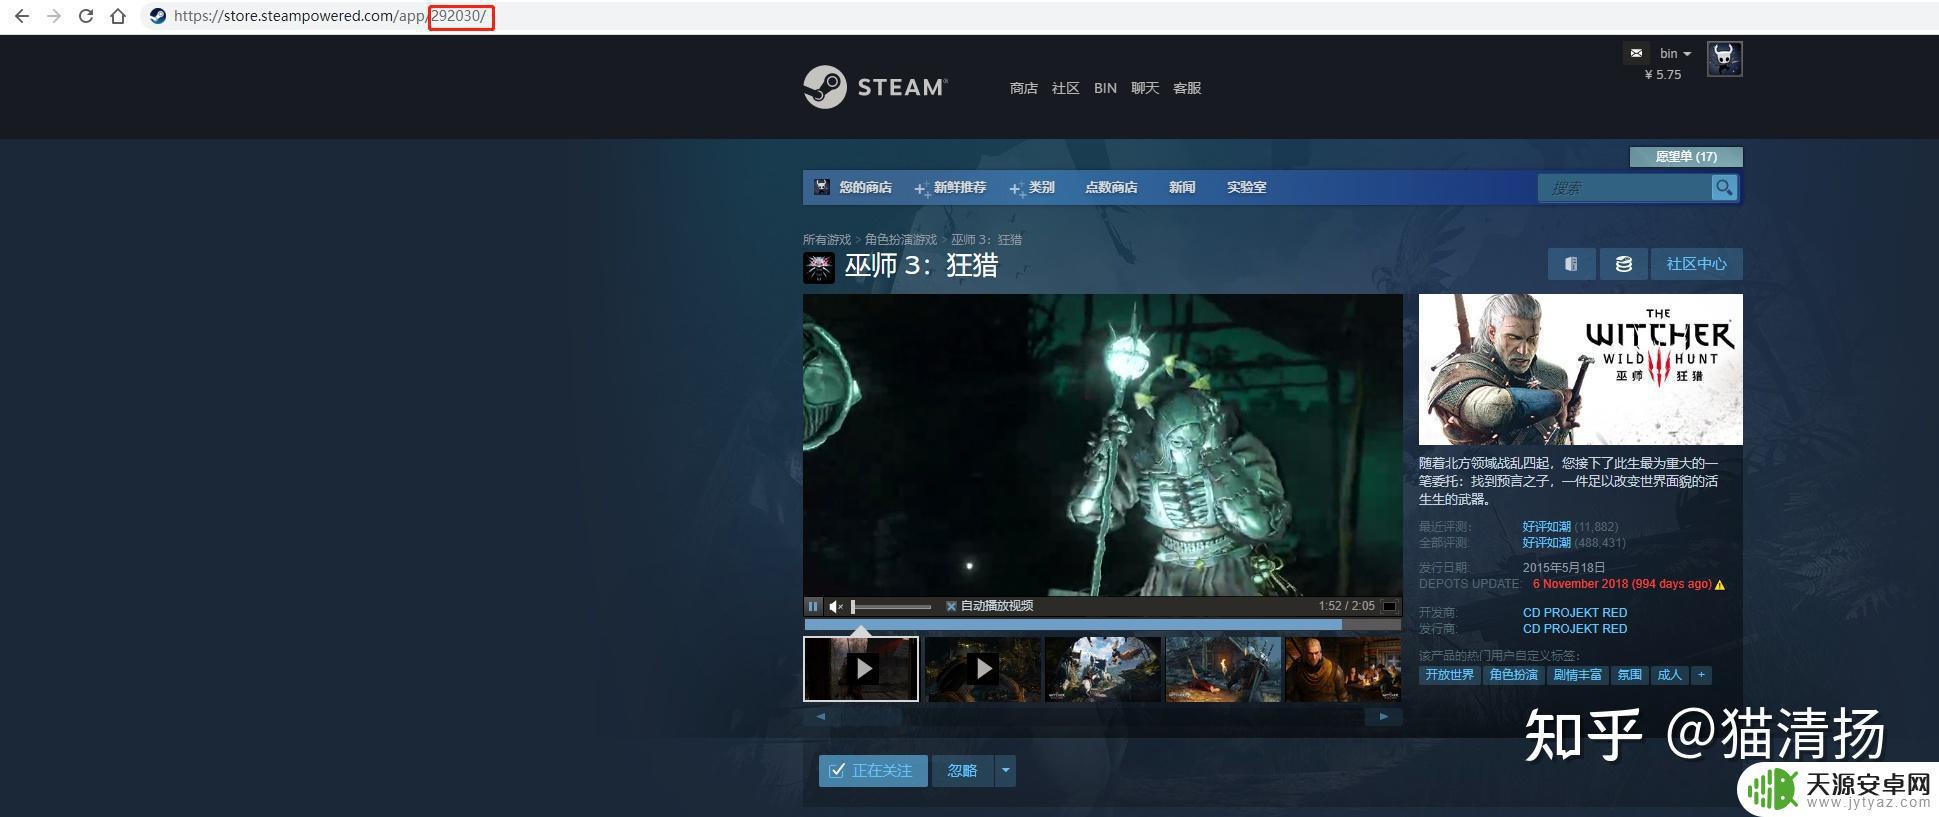Enter fullscreen video mode
The height and width of the screenshot is (817, 1939).
point(1389,606)
